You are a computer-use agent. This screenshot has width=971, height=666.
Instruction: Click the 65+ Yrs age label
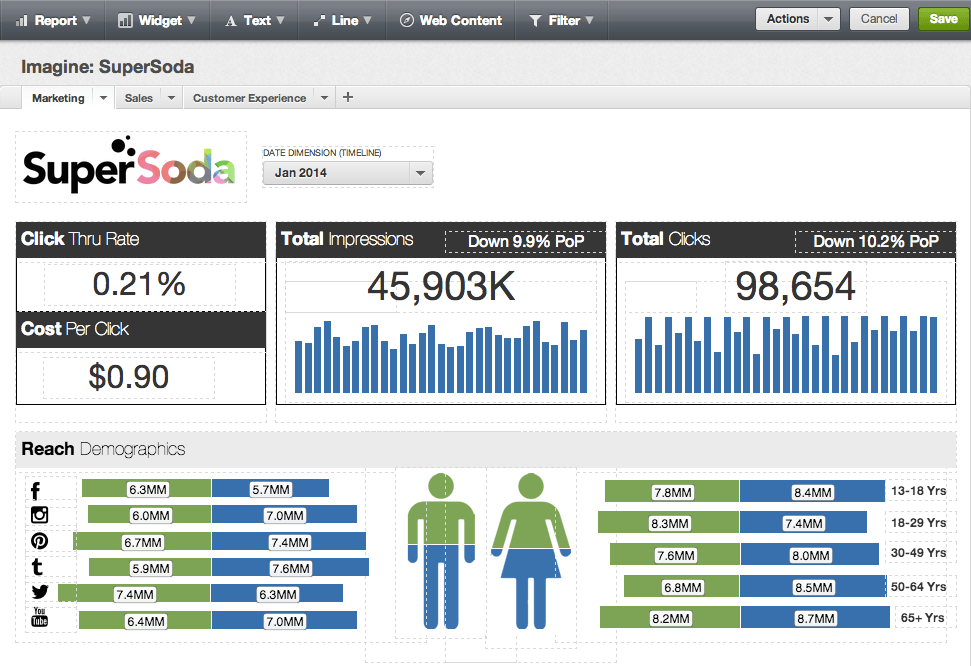(x=923, y=618)
